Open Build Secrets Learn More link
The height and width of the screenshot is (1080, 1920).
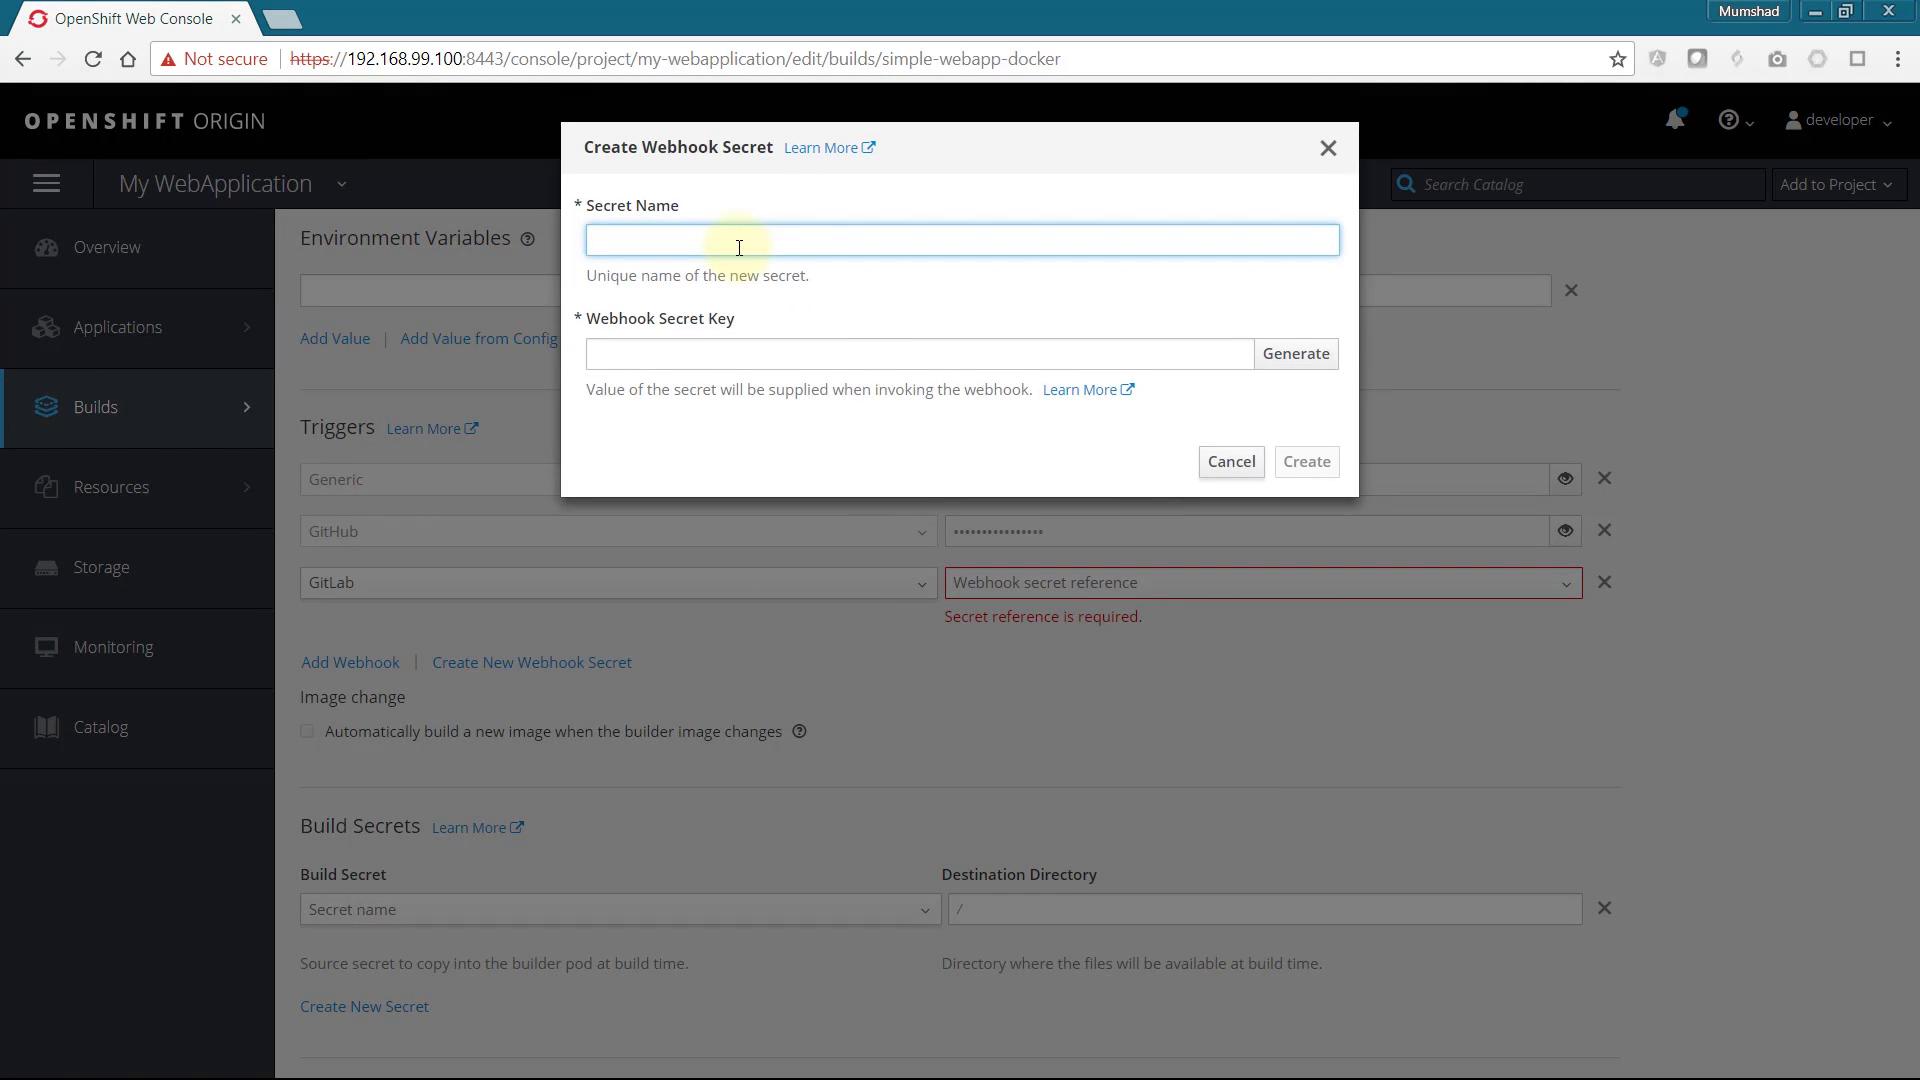coord(477,828)
